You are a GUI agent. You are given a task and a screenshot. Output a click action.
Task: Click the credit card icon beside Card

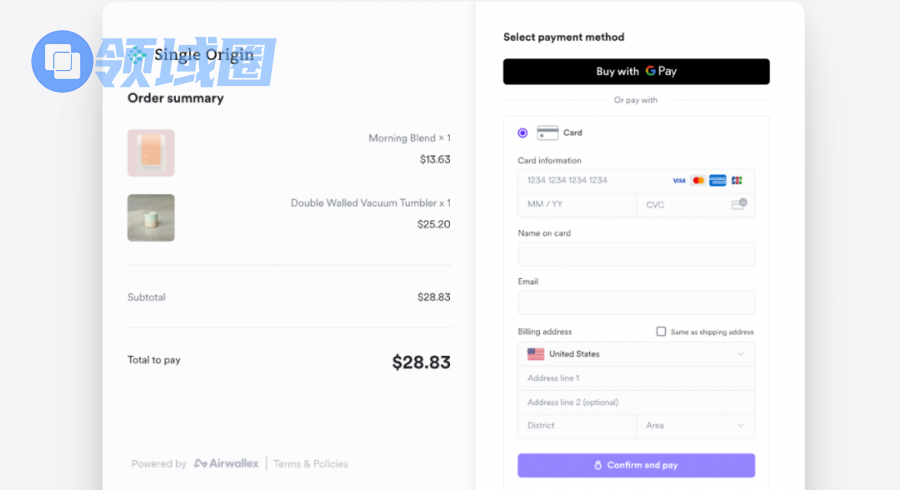[x=547, y=132]
